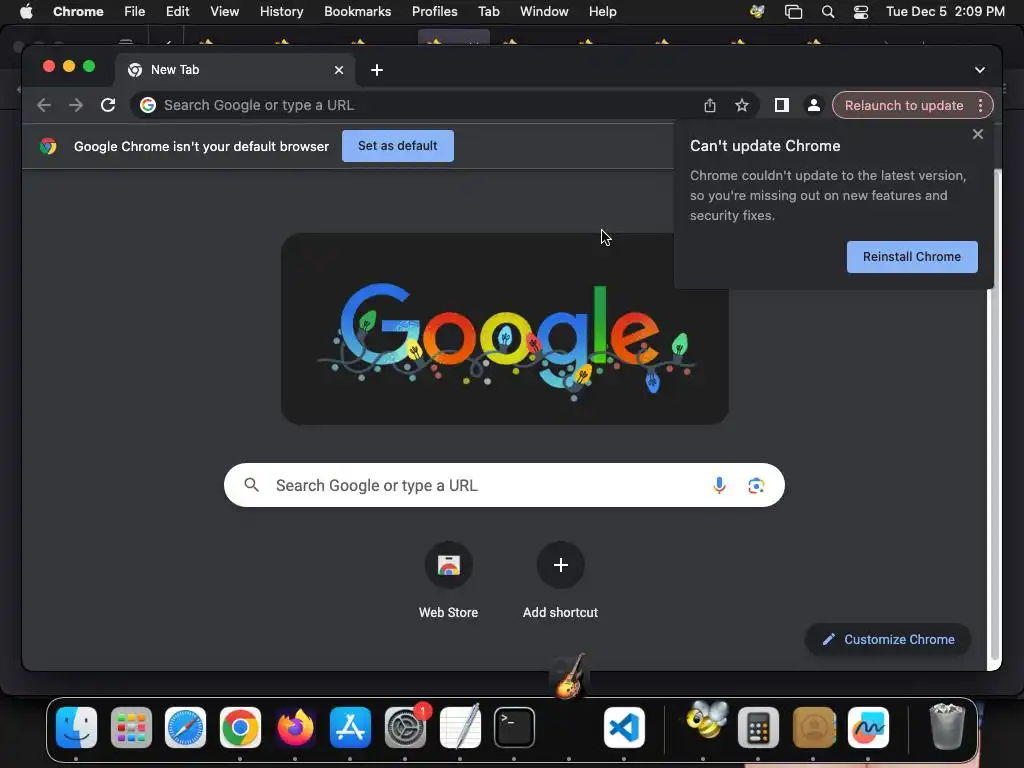The width and height of the screenshot is (1024, 768).
Task: Open the Edit menu
Action: 177,11
